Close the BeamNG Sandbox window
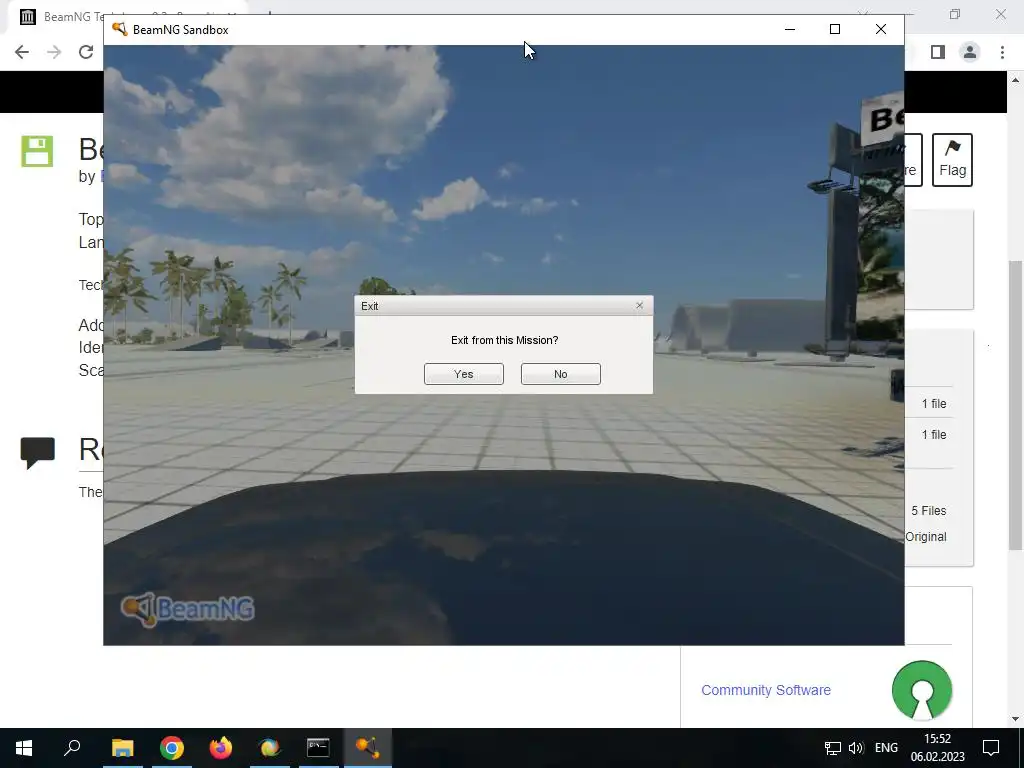The height and width of the screenshot is (768, 1024). tap(880, 29)
